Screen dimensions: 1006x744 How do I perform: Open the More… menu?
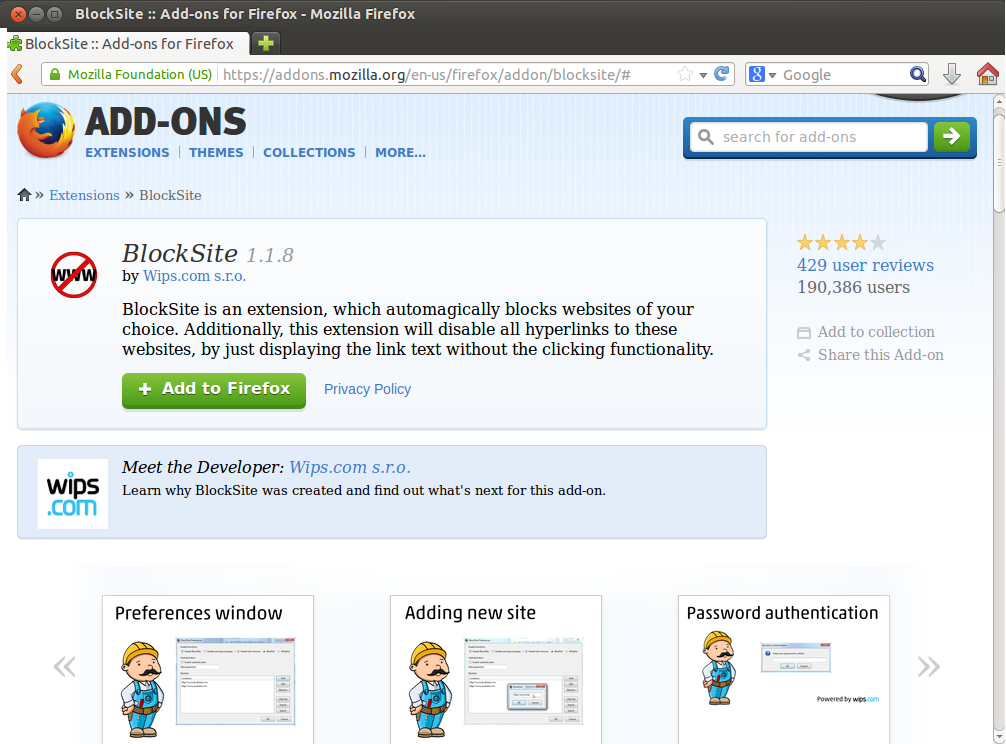(x=400, y=153)
